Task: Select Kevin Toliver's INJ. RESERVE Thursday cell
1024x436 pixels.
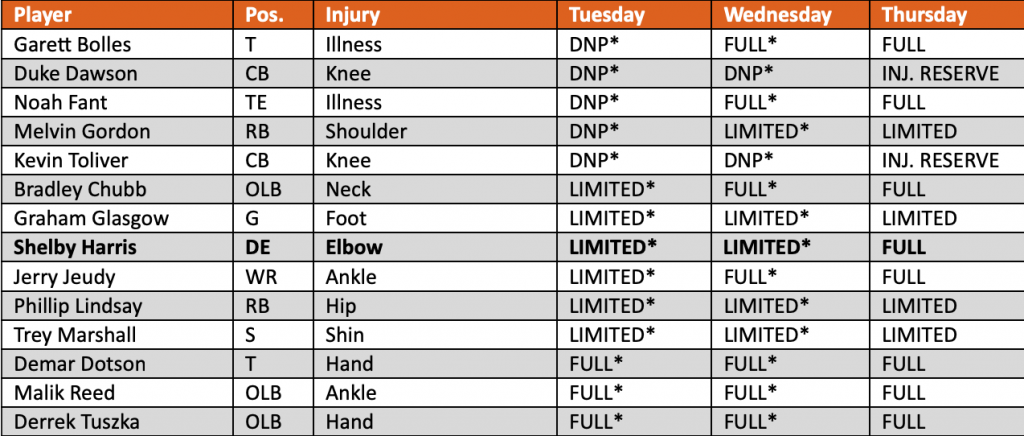Action: coord(940,160)
